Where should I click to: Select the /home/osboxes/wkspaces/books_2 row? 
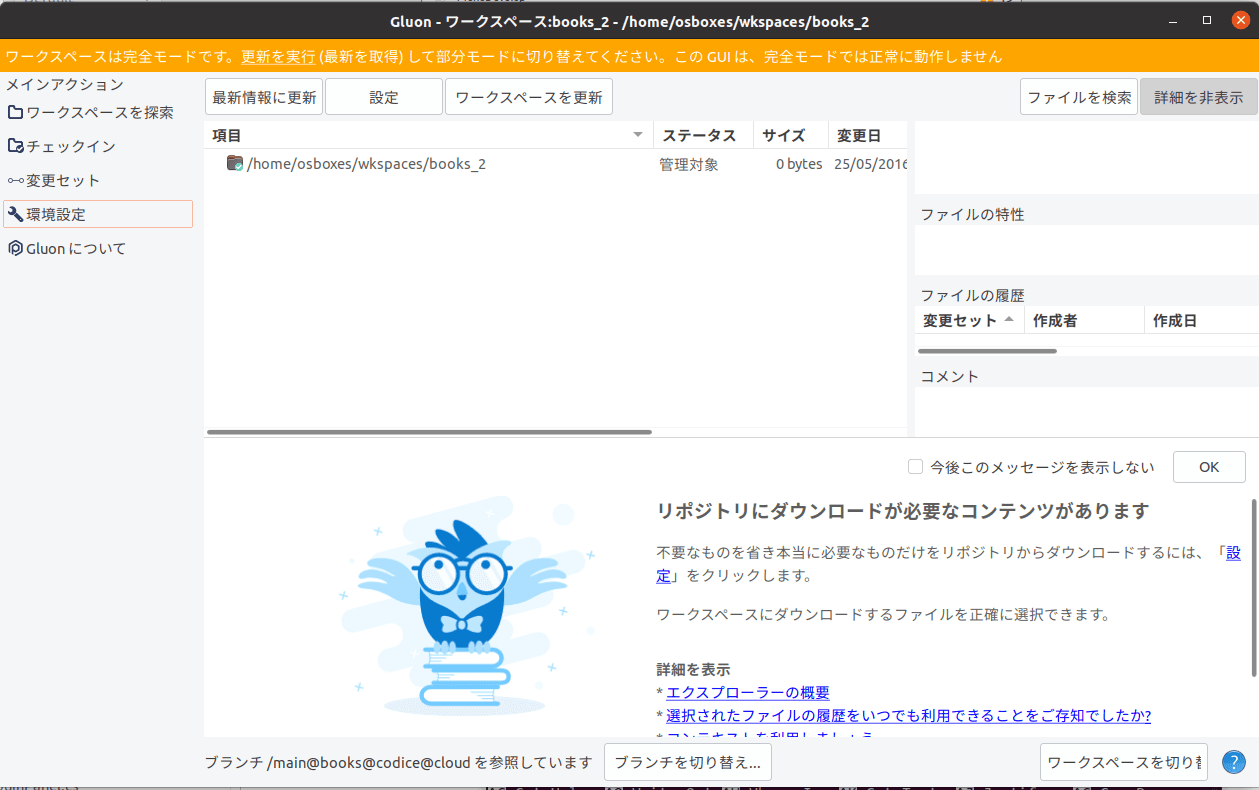[x=556, y=164]
